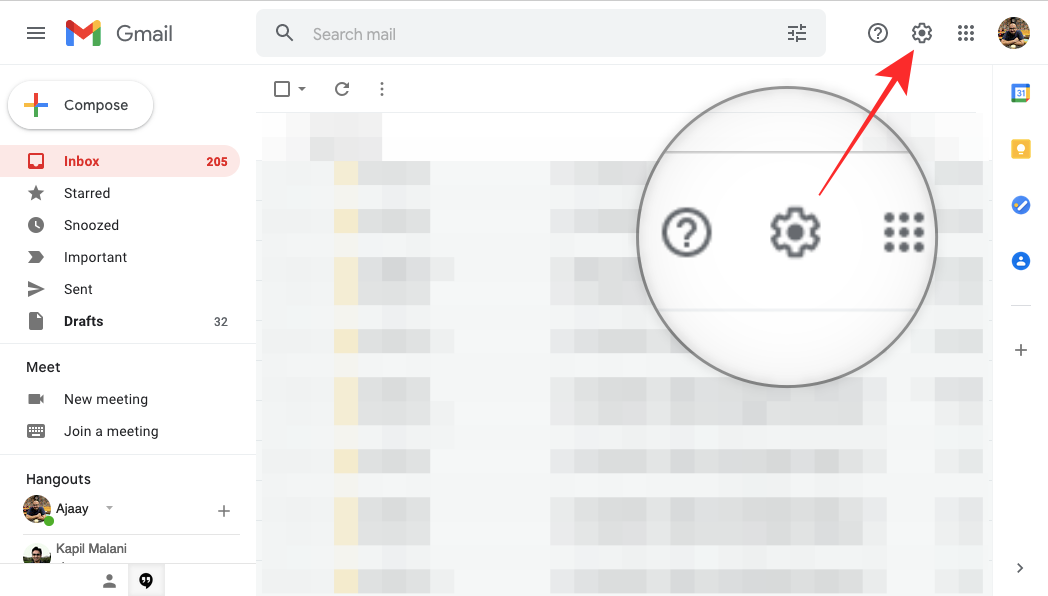This screenshot has height=596, width=1048.
Task: Open the More options three-dot menu
Action: (382, 89)
